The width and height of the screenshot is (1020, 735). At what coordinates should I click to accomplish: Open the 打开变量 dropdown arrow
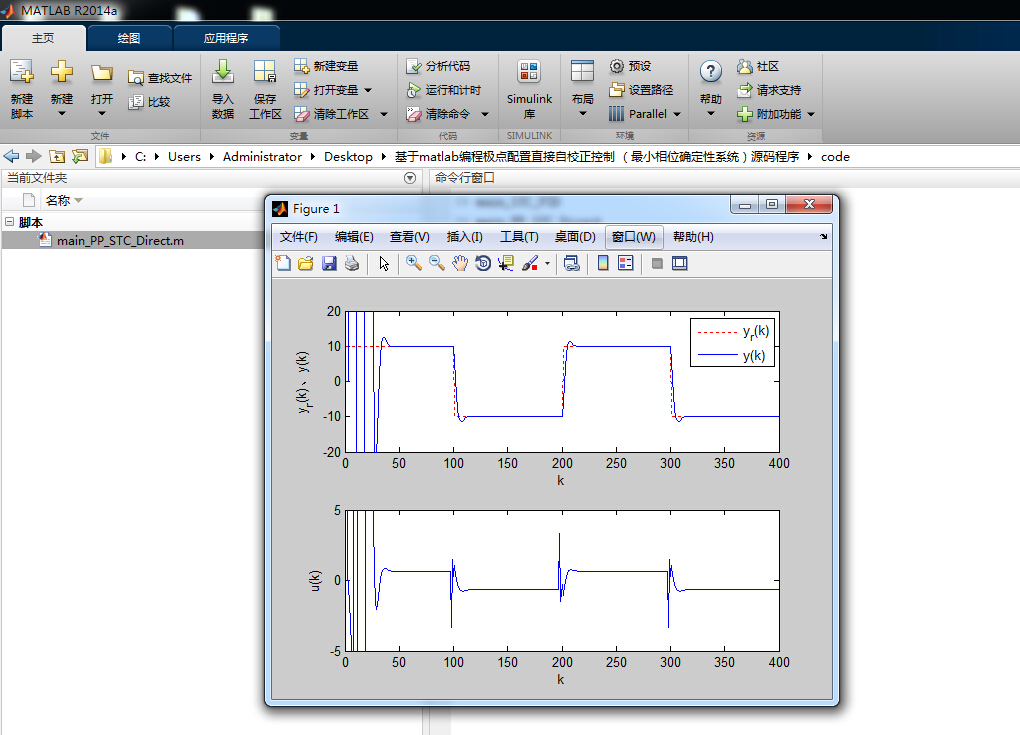click(368, 90)
